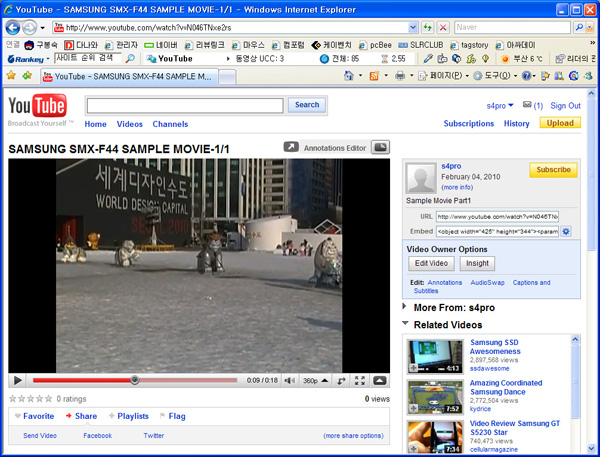
Task: Click the AudioSwap edit link
Action: (x=487, y=282)
